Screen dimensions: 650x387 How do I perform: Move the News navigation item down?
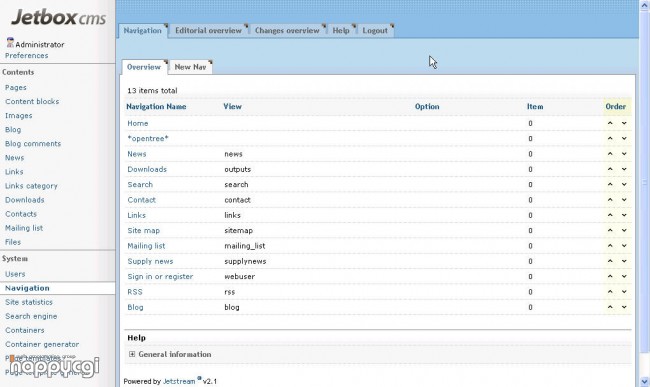[624, 154]
